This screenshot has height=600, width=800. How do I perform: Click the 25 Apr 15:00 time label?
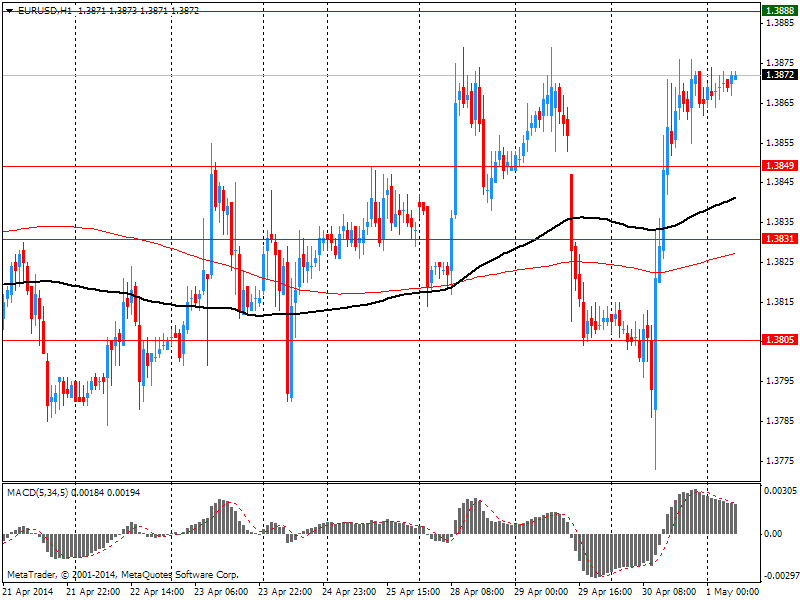(412, 592)
